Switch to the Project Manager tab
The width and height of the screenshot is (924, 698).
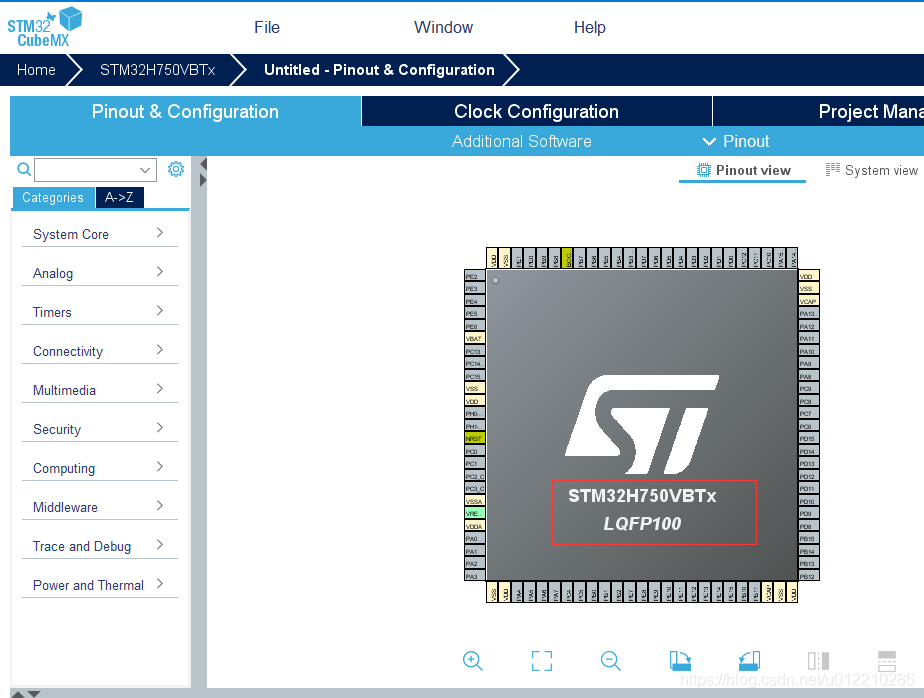[x=819, y=111]
